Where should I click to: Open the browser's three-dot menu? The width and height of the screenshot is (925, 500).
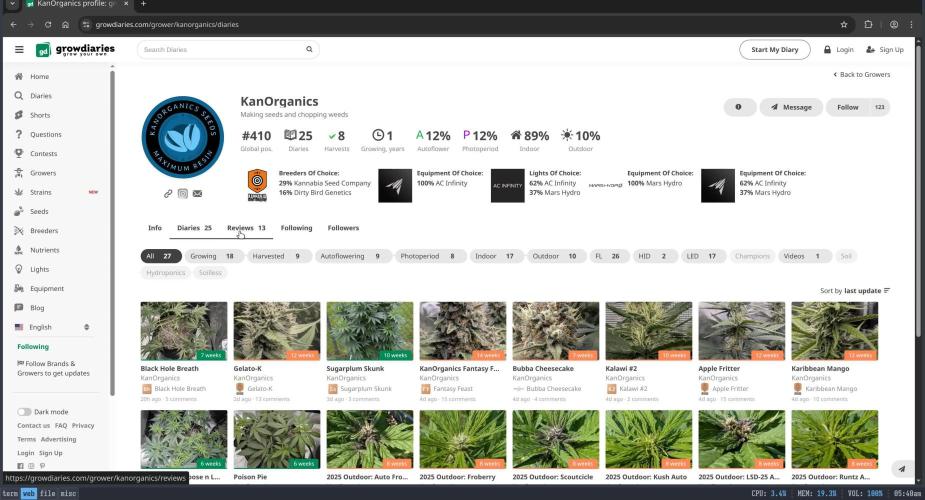click(910, 24)
